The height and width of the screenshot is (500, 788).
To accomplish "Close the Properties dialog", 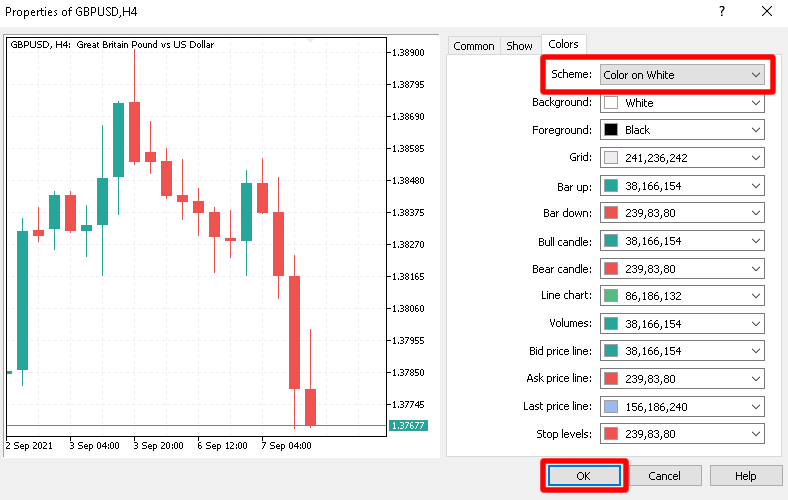I will click(767, 11).
